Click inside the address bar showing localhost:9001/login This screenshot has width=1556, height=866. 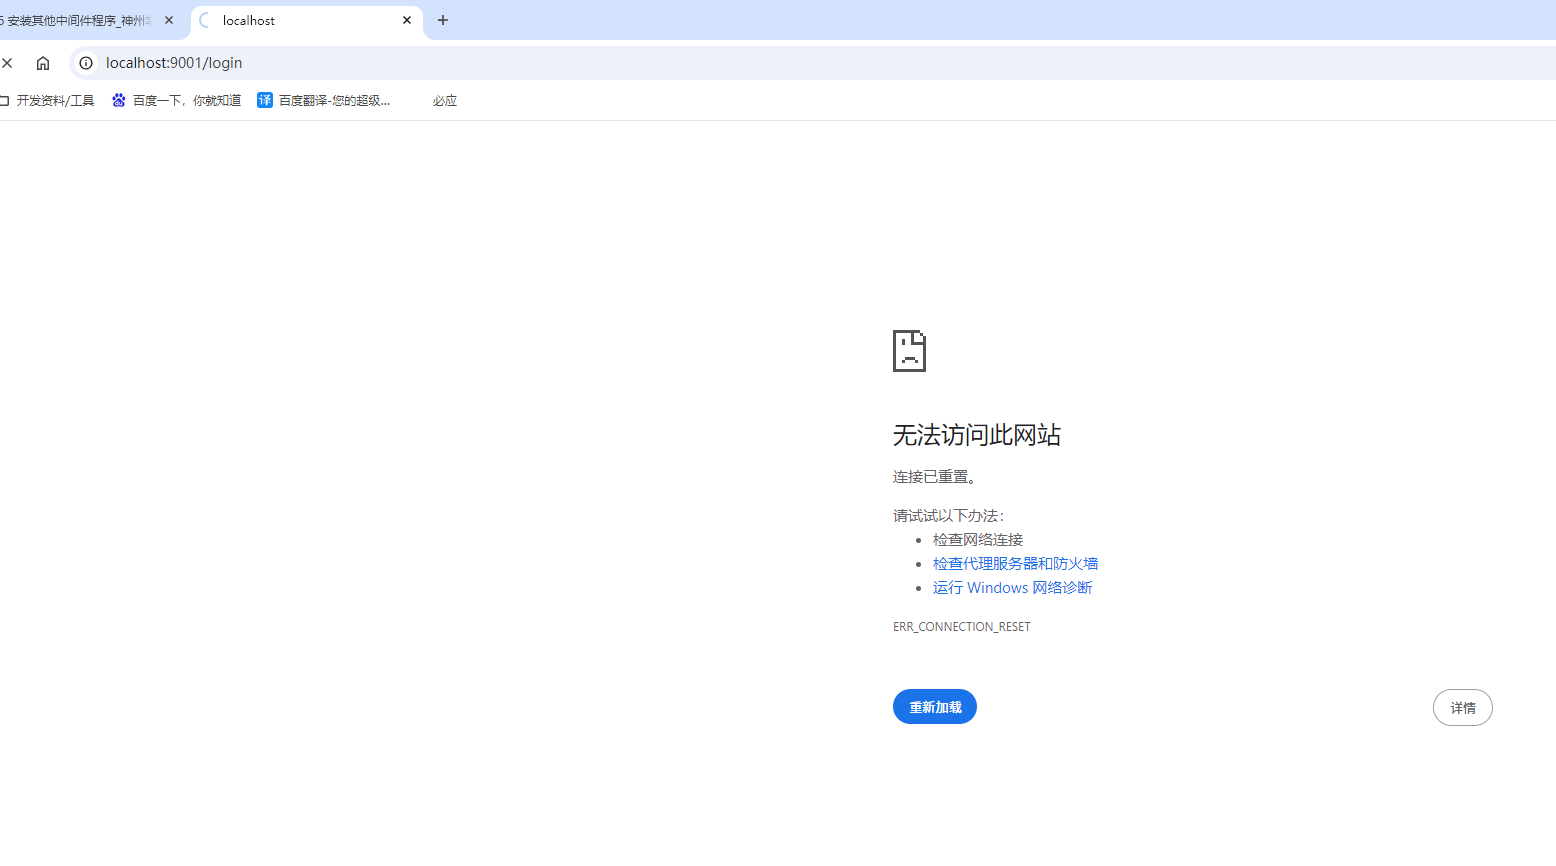coord(172,62)
